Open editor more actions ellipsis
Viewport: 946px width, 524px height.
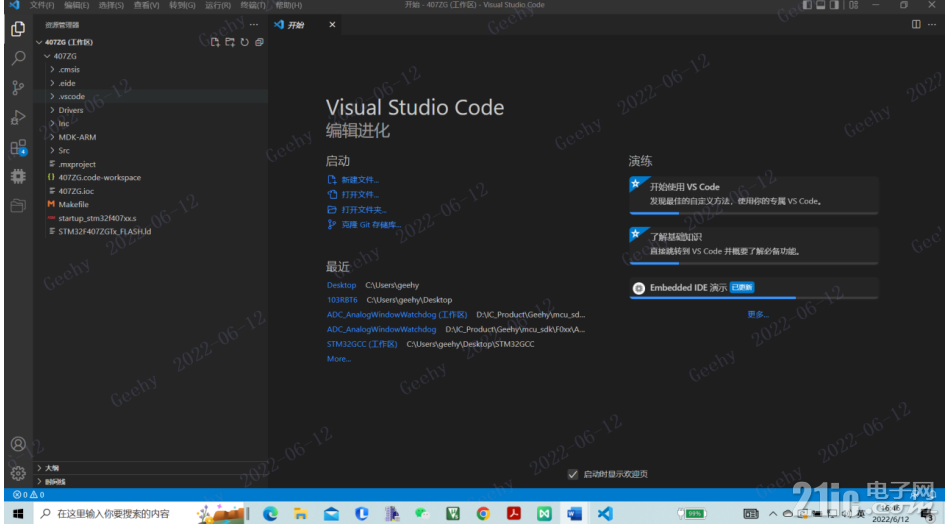932,25
